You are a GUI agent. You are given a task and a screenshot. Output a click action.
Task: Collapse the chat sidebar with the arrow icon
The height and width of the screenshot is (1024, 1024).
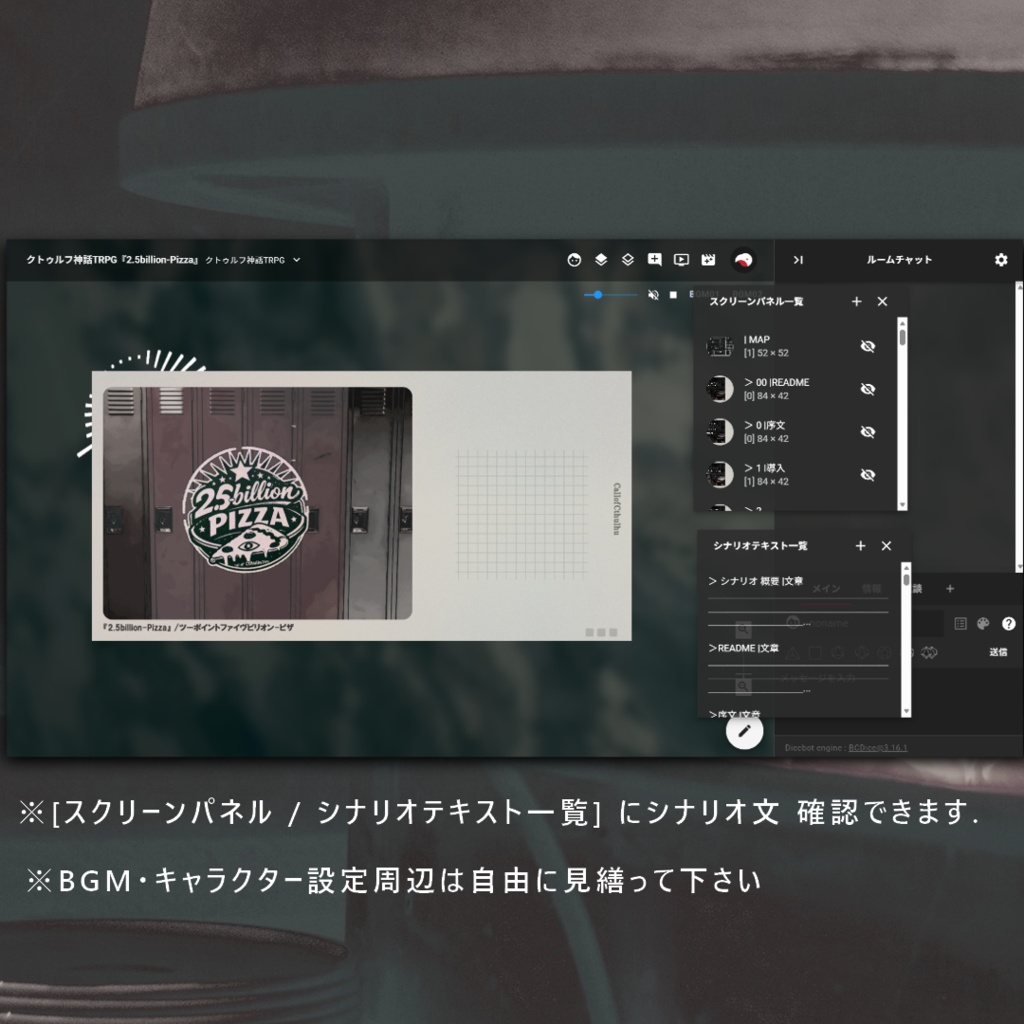coord(798,260)
